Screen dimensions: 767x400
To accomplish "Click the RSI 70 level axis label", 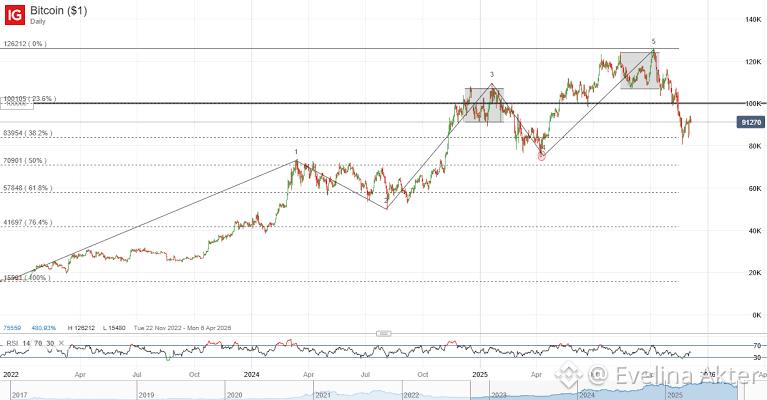I will (757, 346).
